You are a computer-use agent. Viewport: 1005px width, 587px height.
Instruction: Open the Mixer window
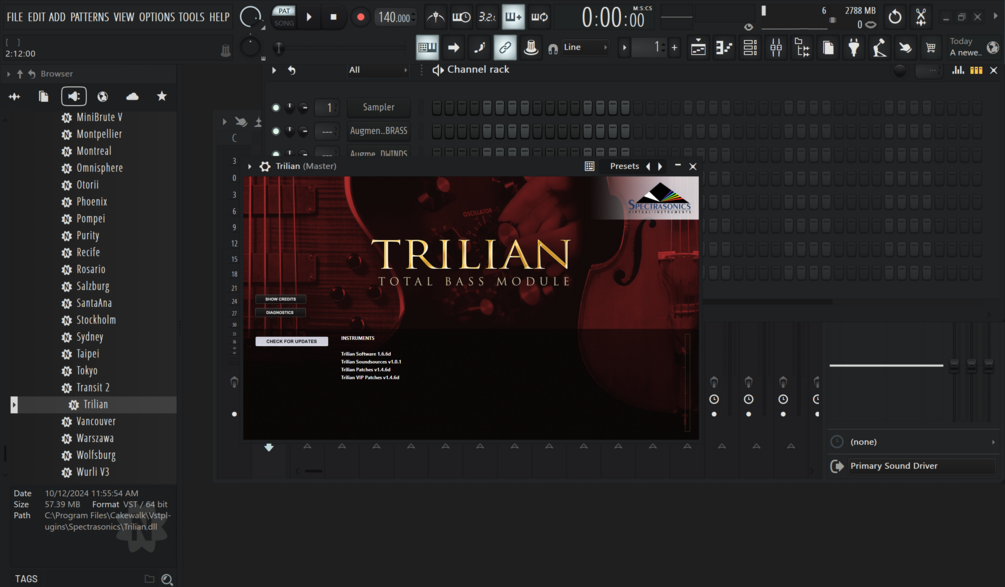pyautogui.click(x=776, y=47)
